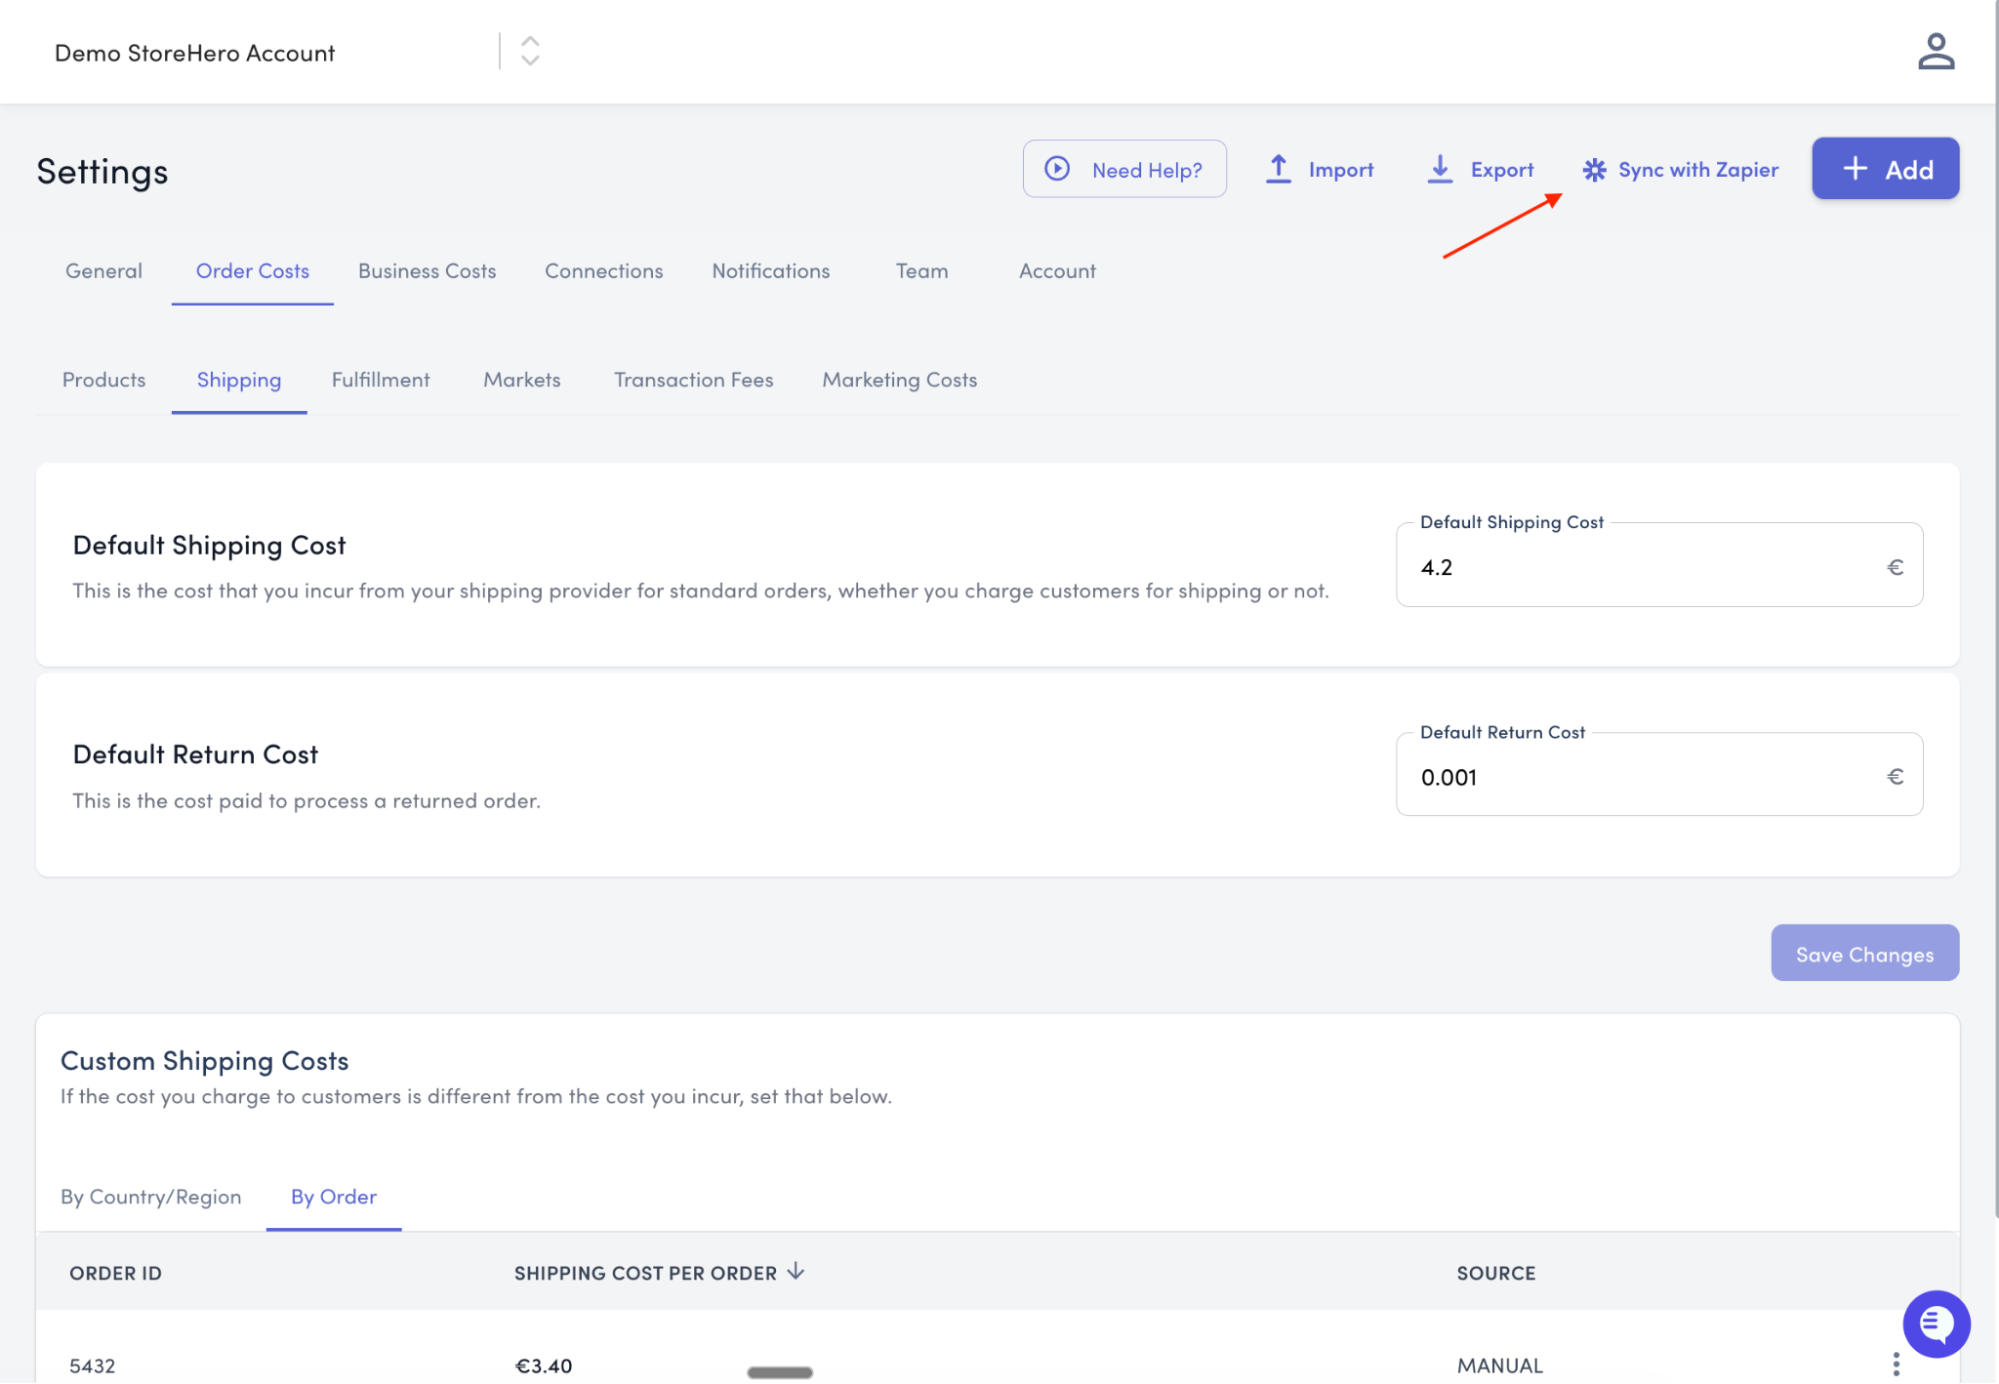Open the Fulfillment sub-tab
Viewport: 1999px width, 1384px height.
(380, 380)
